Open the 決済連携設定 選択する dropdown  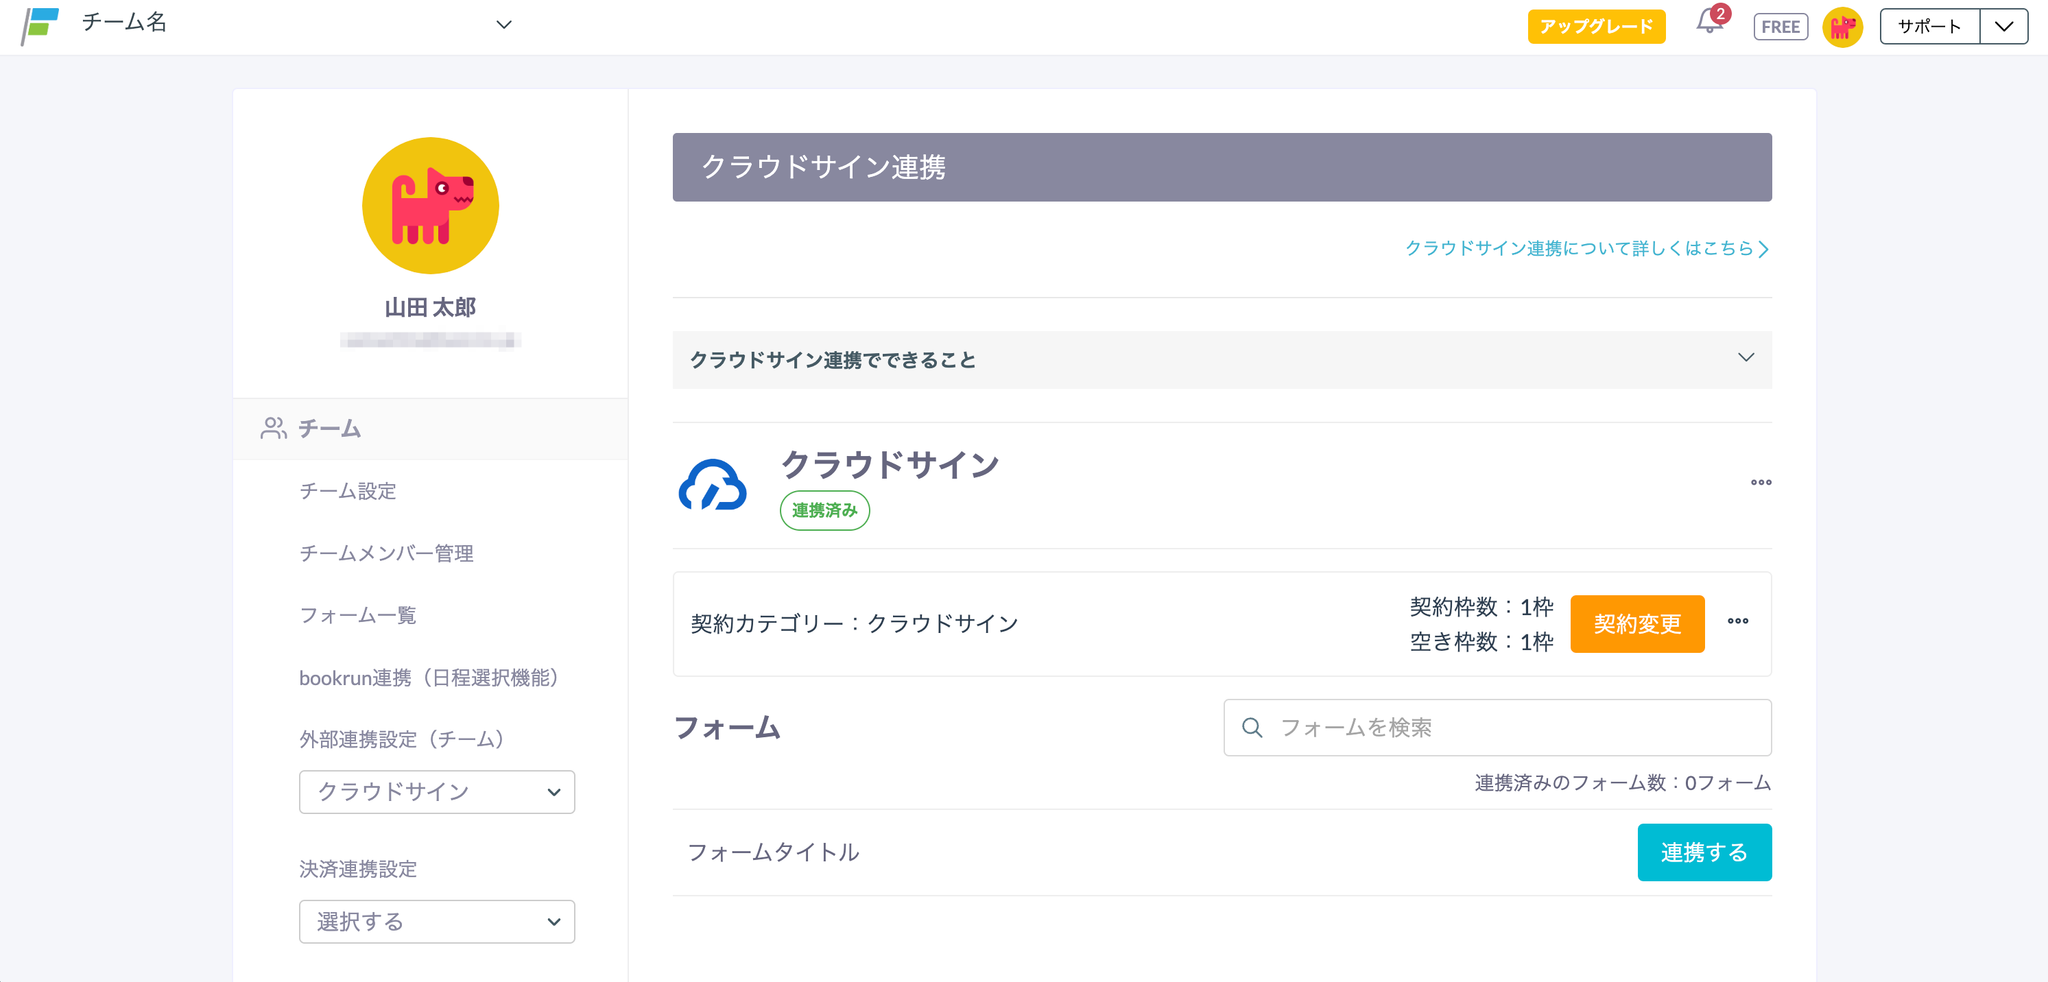click(x=436, y=922)
